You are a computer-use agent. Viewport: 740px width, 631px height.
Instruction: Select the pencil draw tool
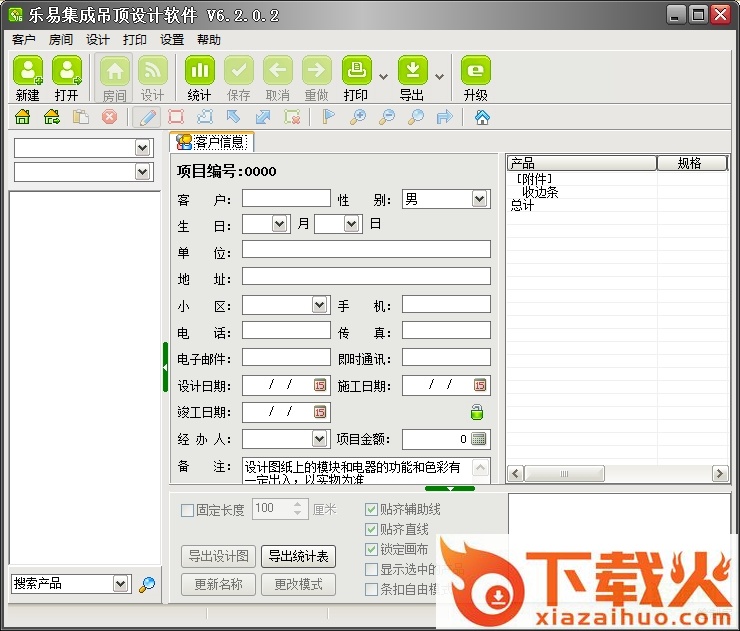pos(147,117)
